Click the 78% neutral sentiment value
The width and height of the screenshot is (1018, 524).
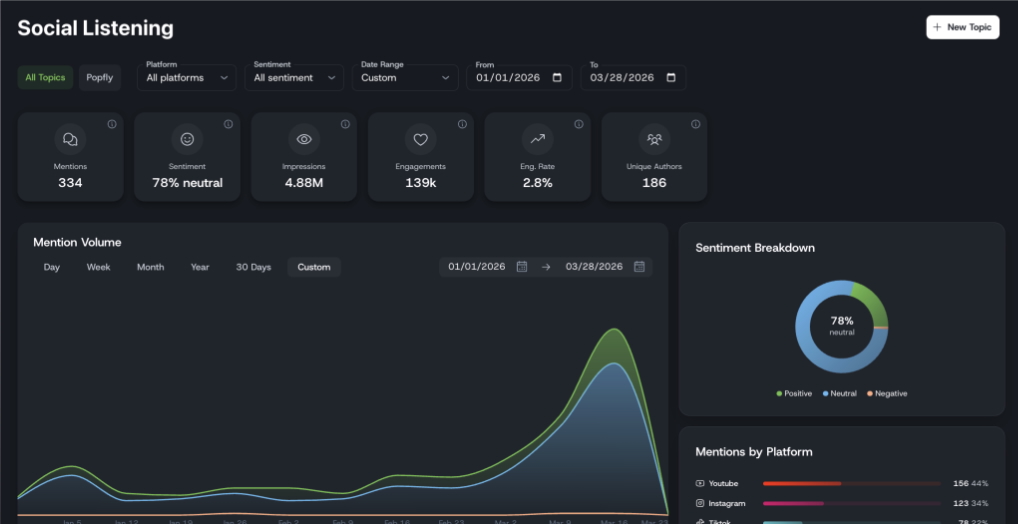point(187,182)
